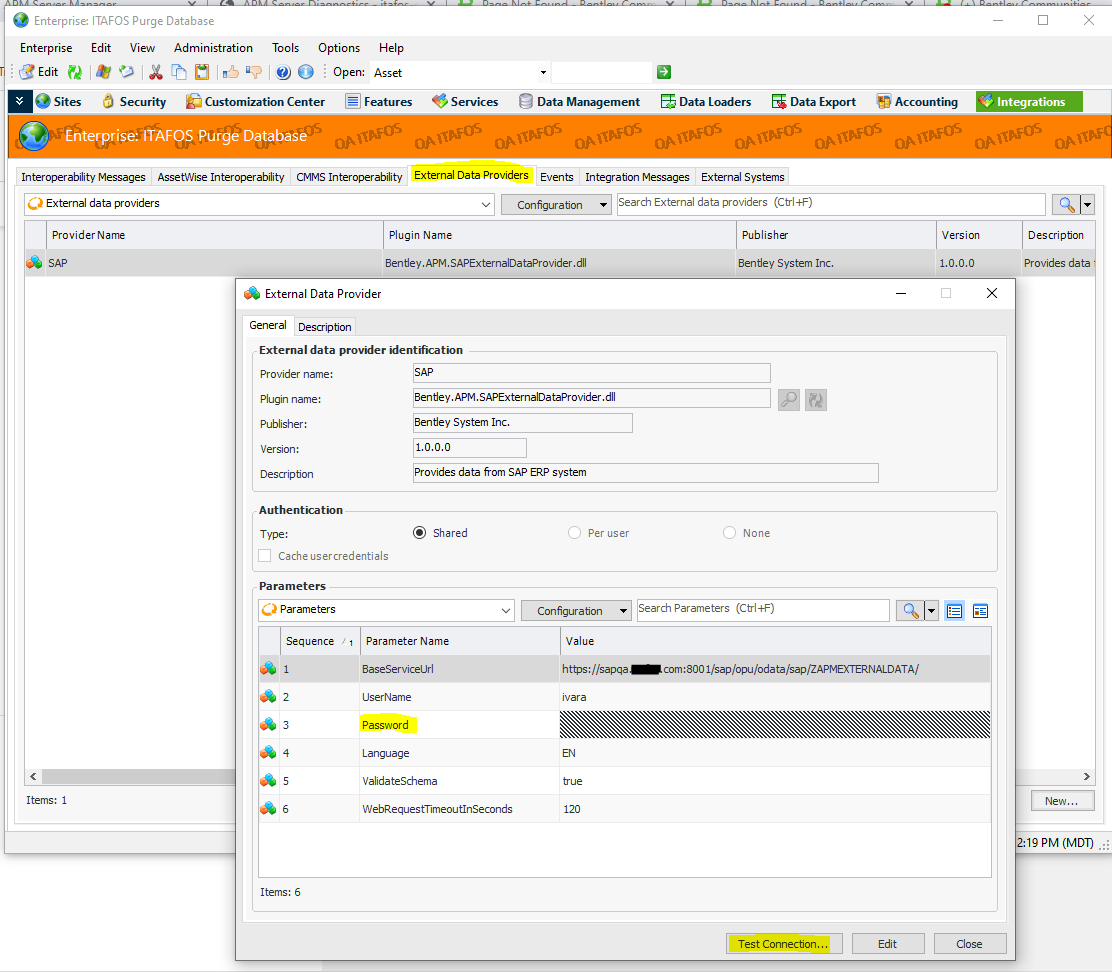The image size is (1112, 972).
Task: Click the Test Connection button
Action: pos(784,944)
